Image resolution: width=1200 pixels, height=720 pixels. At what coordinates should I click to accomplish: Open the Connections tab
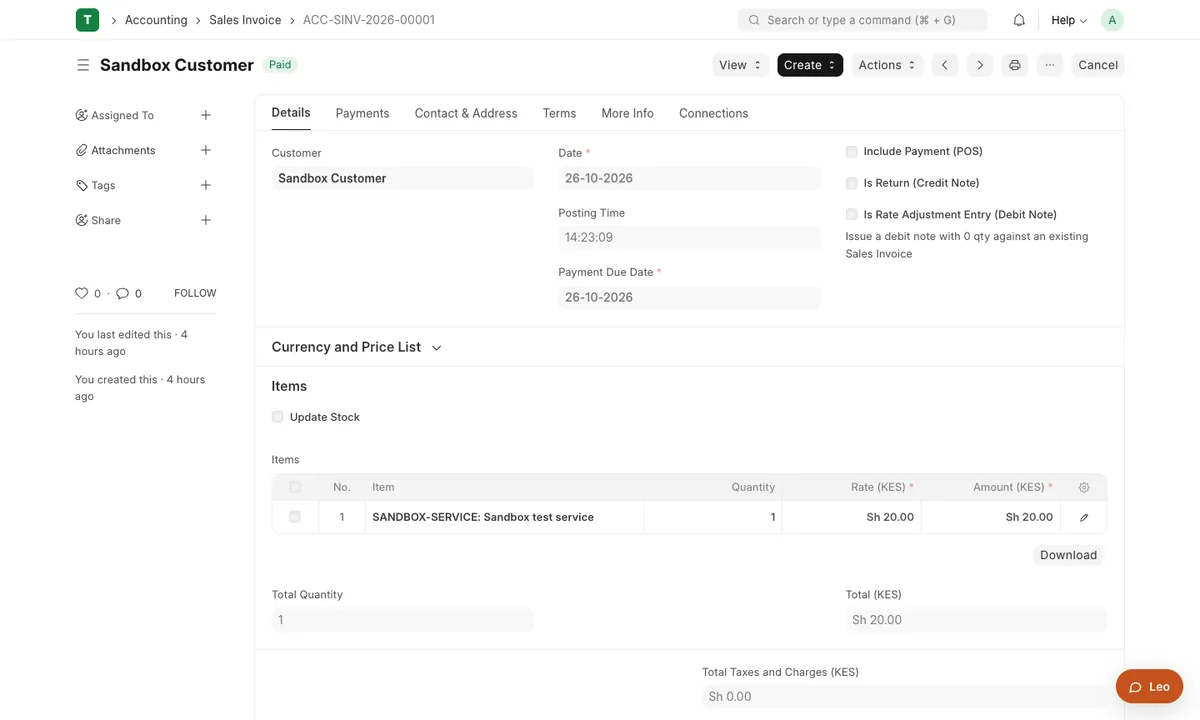point(713,113)
